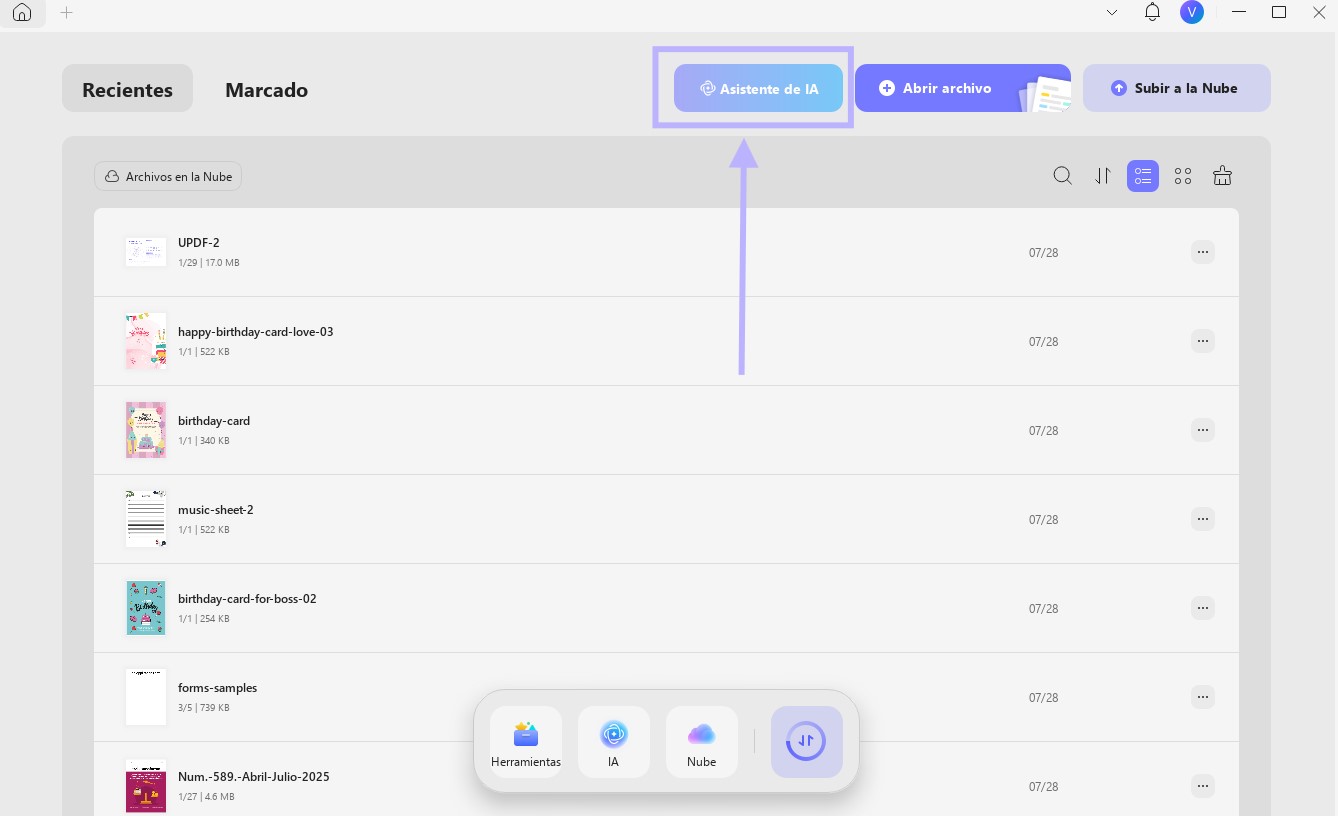Add a new tab with plus icon
1338x816 pixels.
pyautogui.click(x=66, y=13)
